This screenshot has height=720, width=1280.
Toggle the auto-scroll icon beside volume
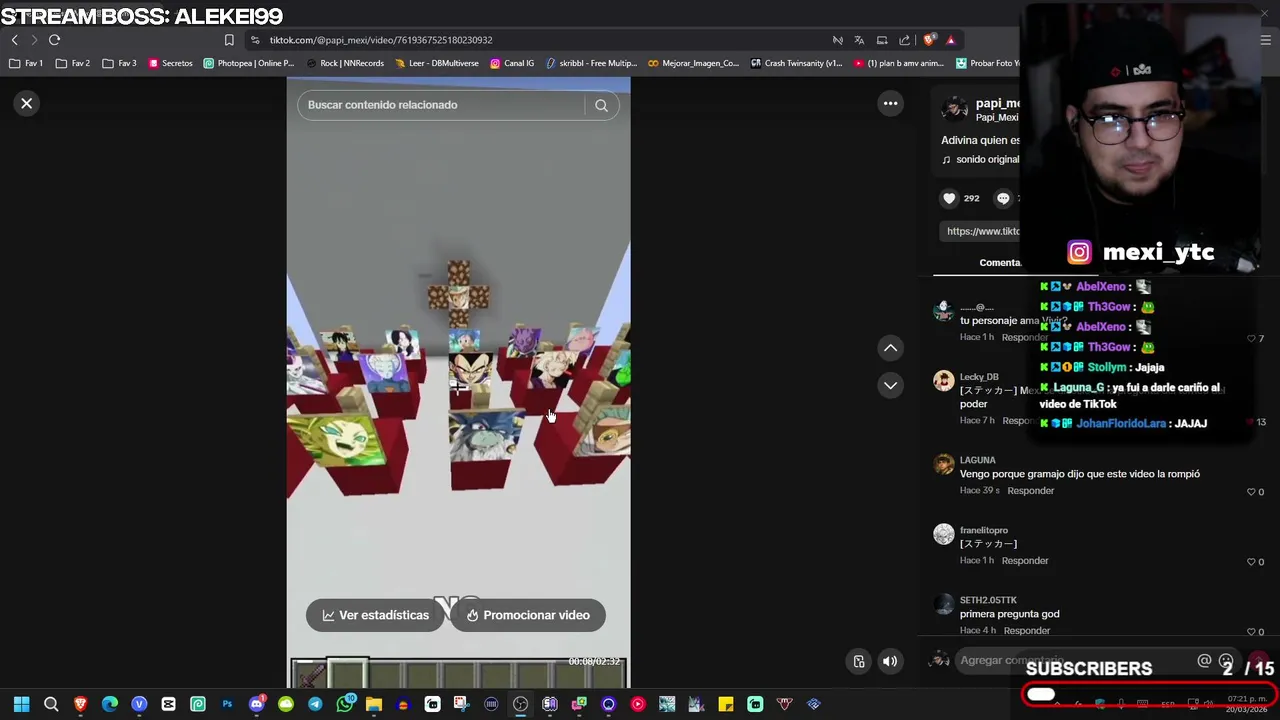pos(858,661)
